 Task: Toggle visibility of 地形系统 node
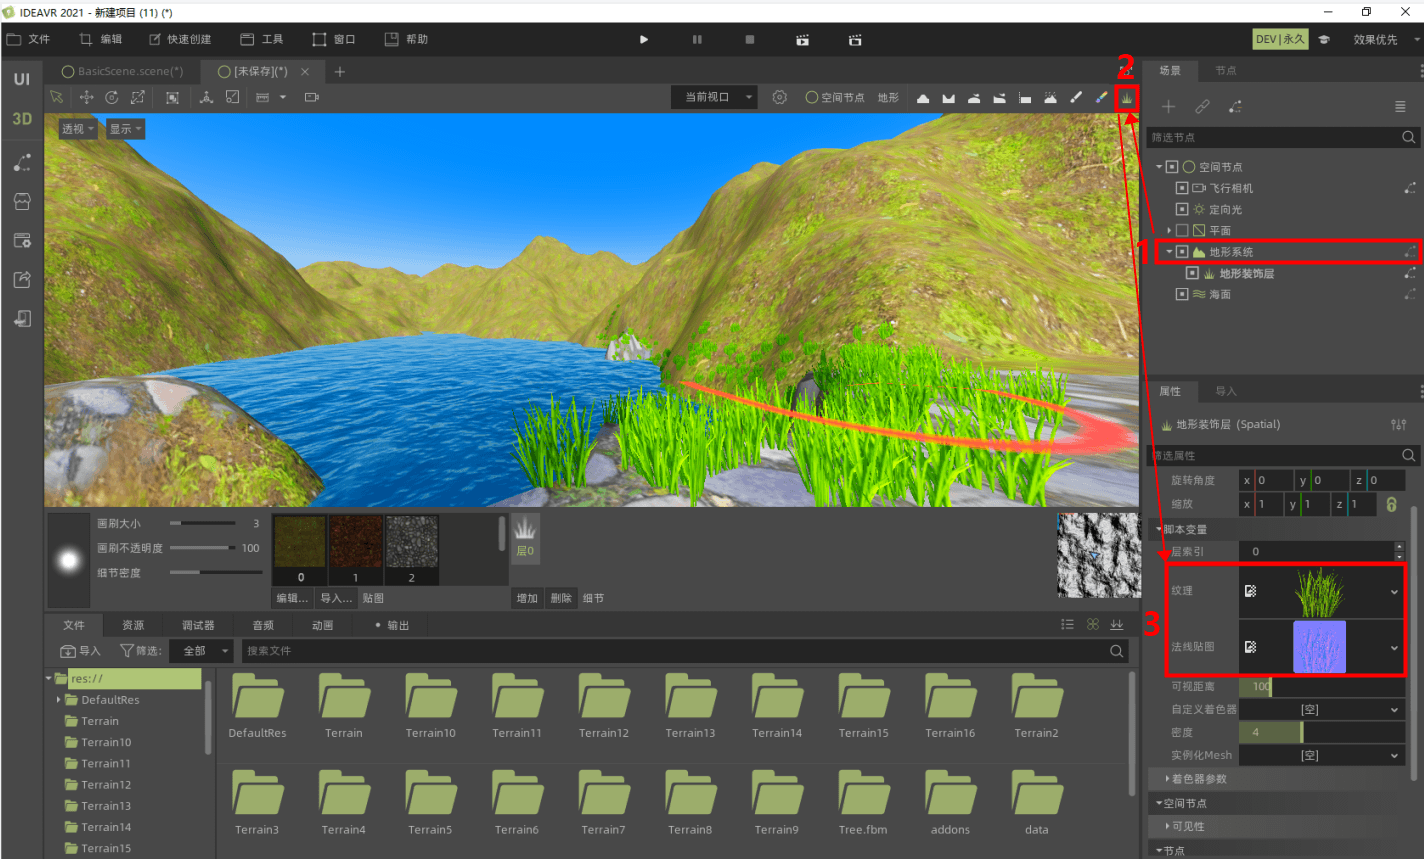[x=1181, y=252]
